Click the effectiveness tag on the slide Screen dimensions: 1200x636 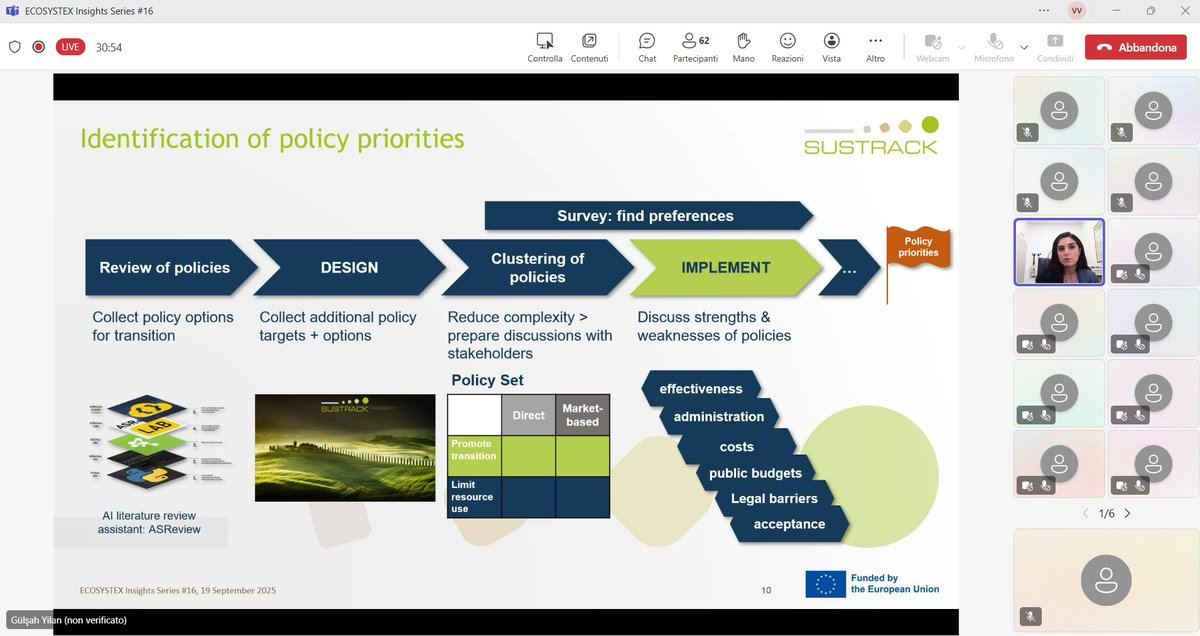pyautogui.click(x=701, y=389)
